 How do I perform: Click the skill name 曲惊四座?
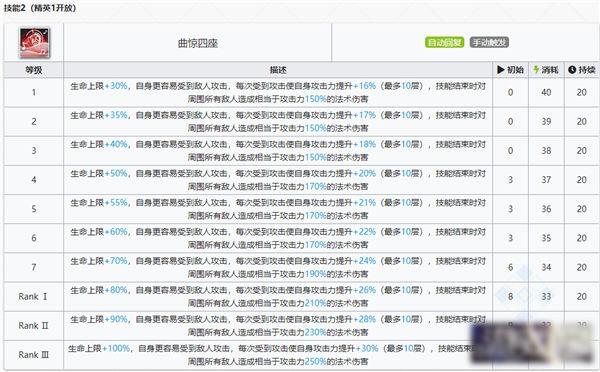pos(198,43)
